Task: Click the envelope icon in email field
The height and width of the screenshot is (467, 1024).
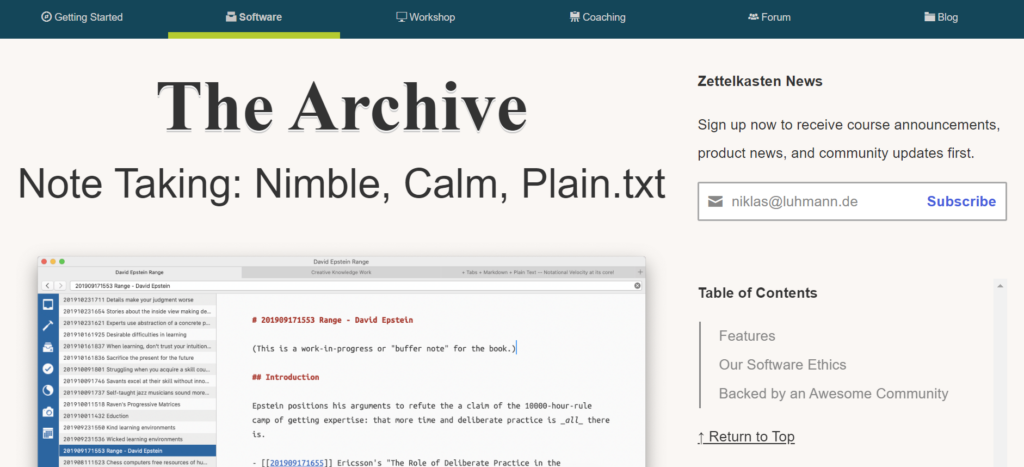Action: tap(715, 201)
